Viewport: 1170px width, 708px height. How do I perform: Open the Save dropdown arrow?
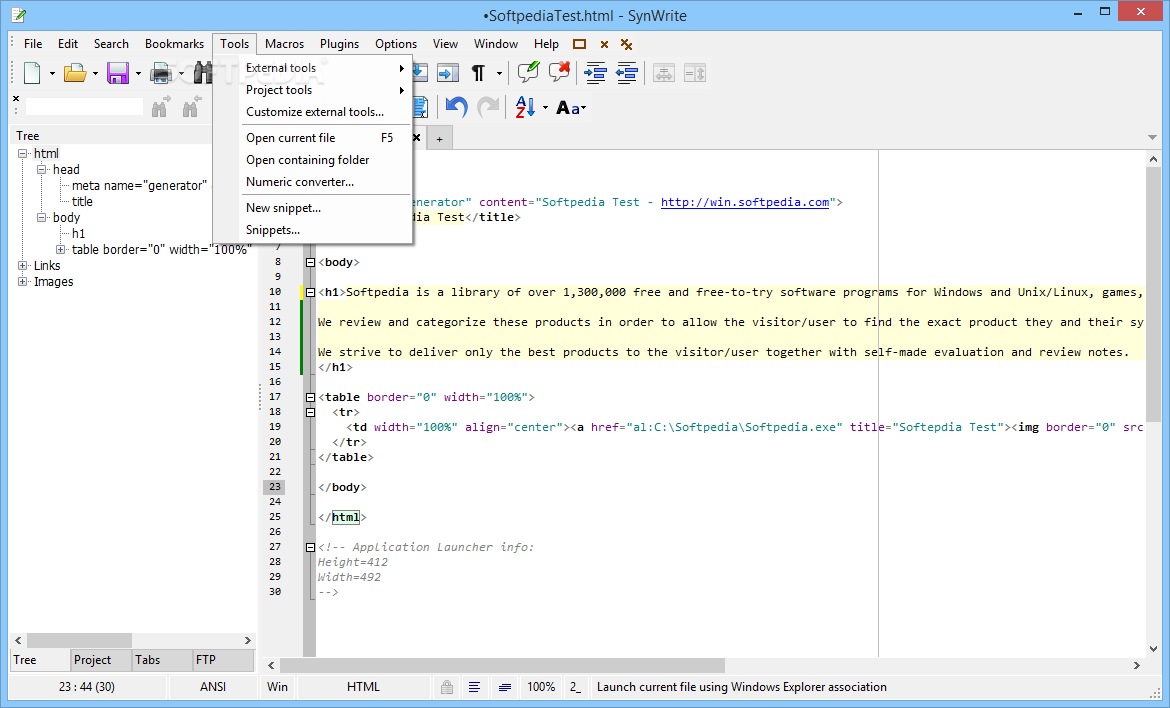tap(138, 74)
